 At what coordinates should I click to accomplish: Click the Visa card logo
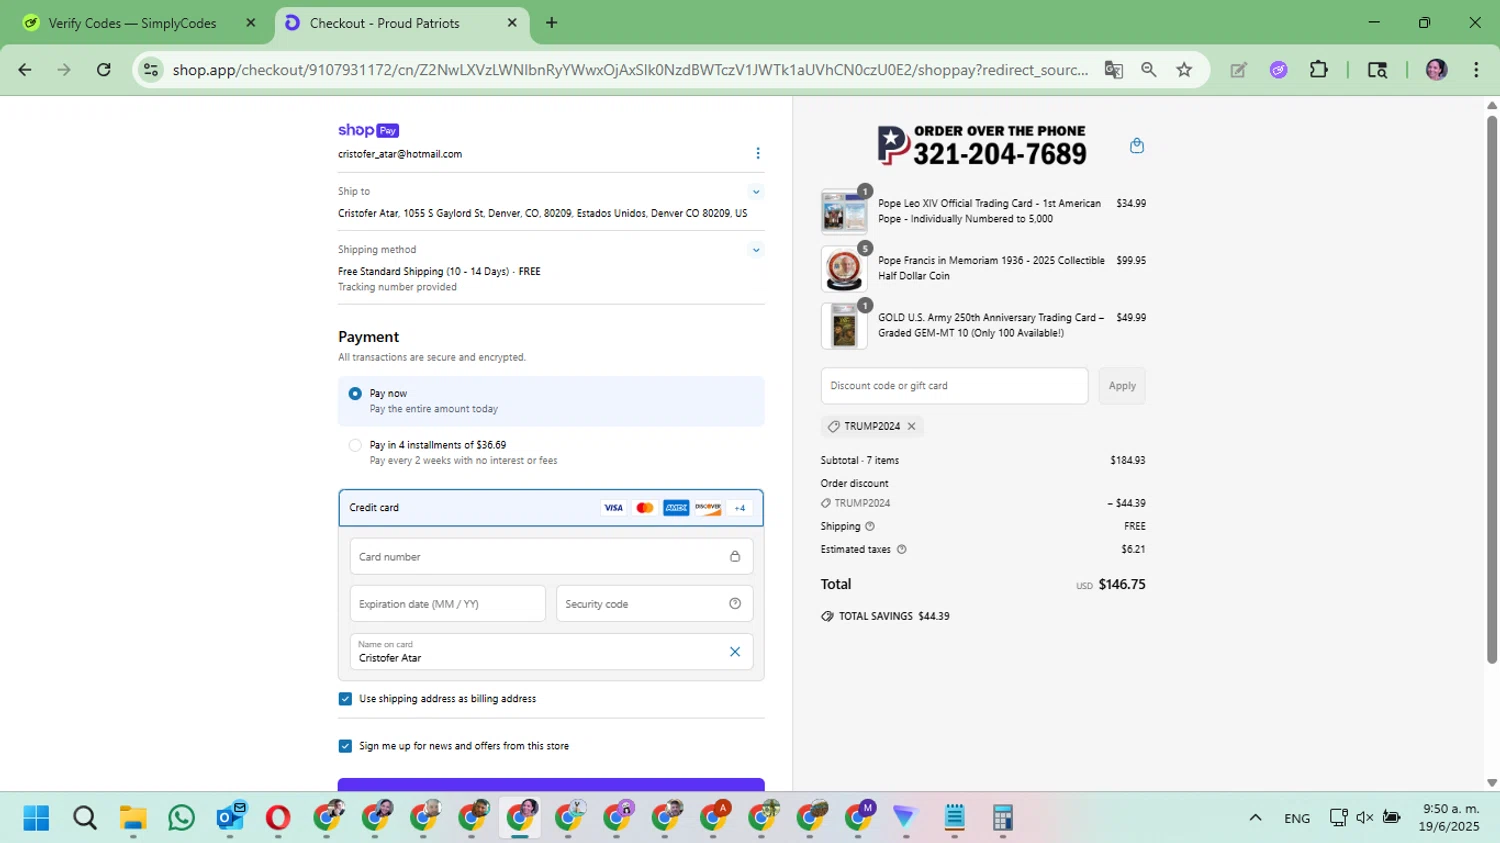coord(613,508)
